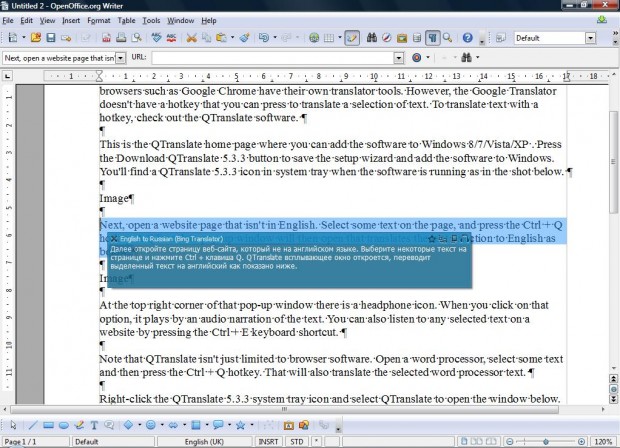This screenshot has width=620, height=448.
Task: Toggle INSRT insert mode in the status bar
Action: pyautogui.click(x=268, y=442)
